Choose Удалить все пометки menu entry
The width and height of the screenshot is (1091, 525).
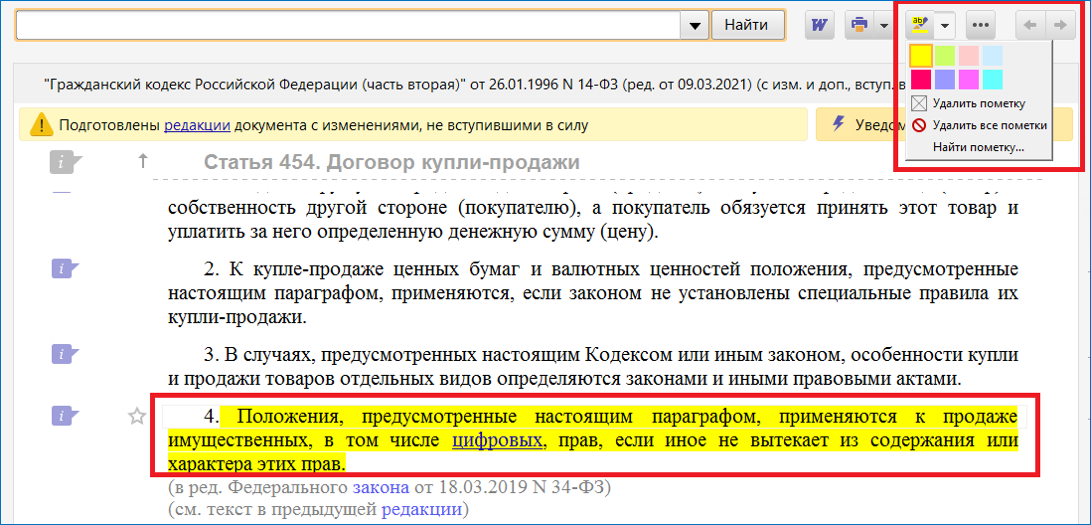click(980, 126)
